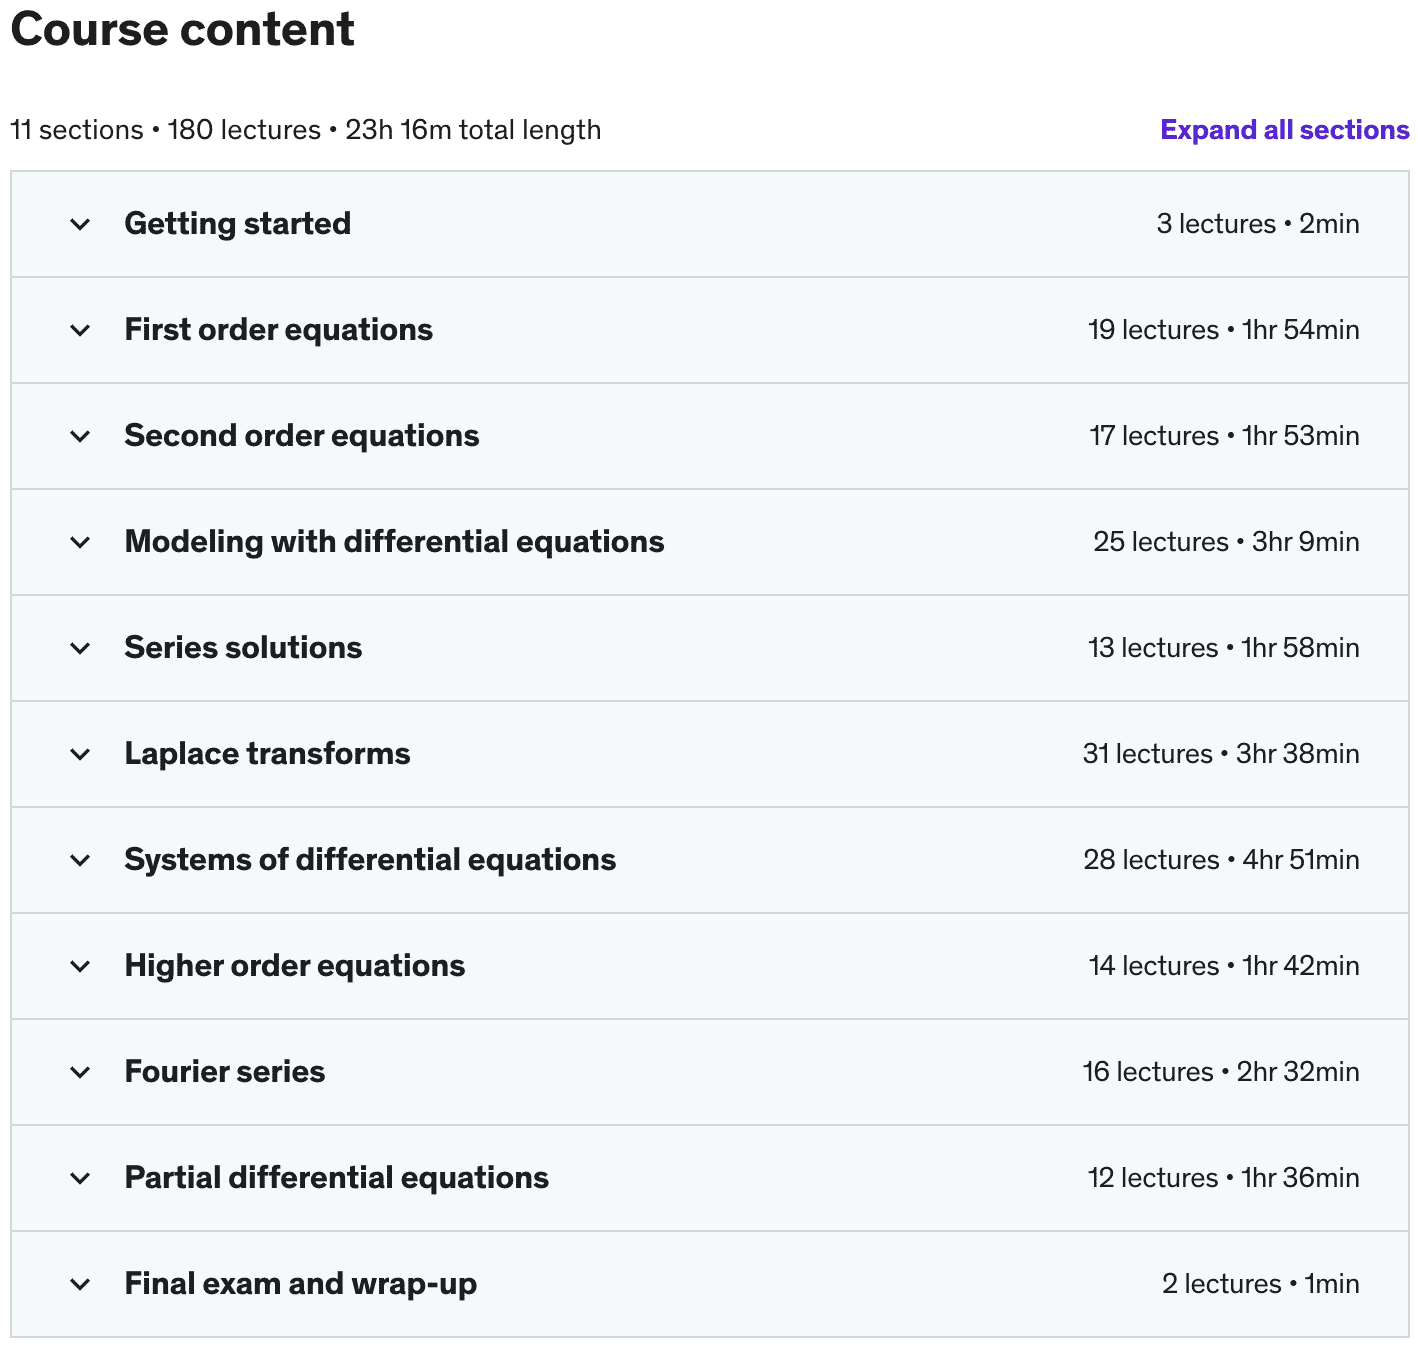This screenshot has width=1418, height=1357.
Task: Click the Series solutions section heading
Action: tap(243, 648)
